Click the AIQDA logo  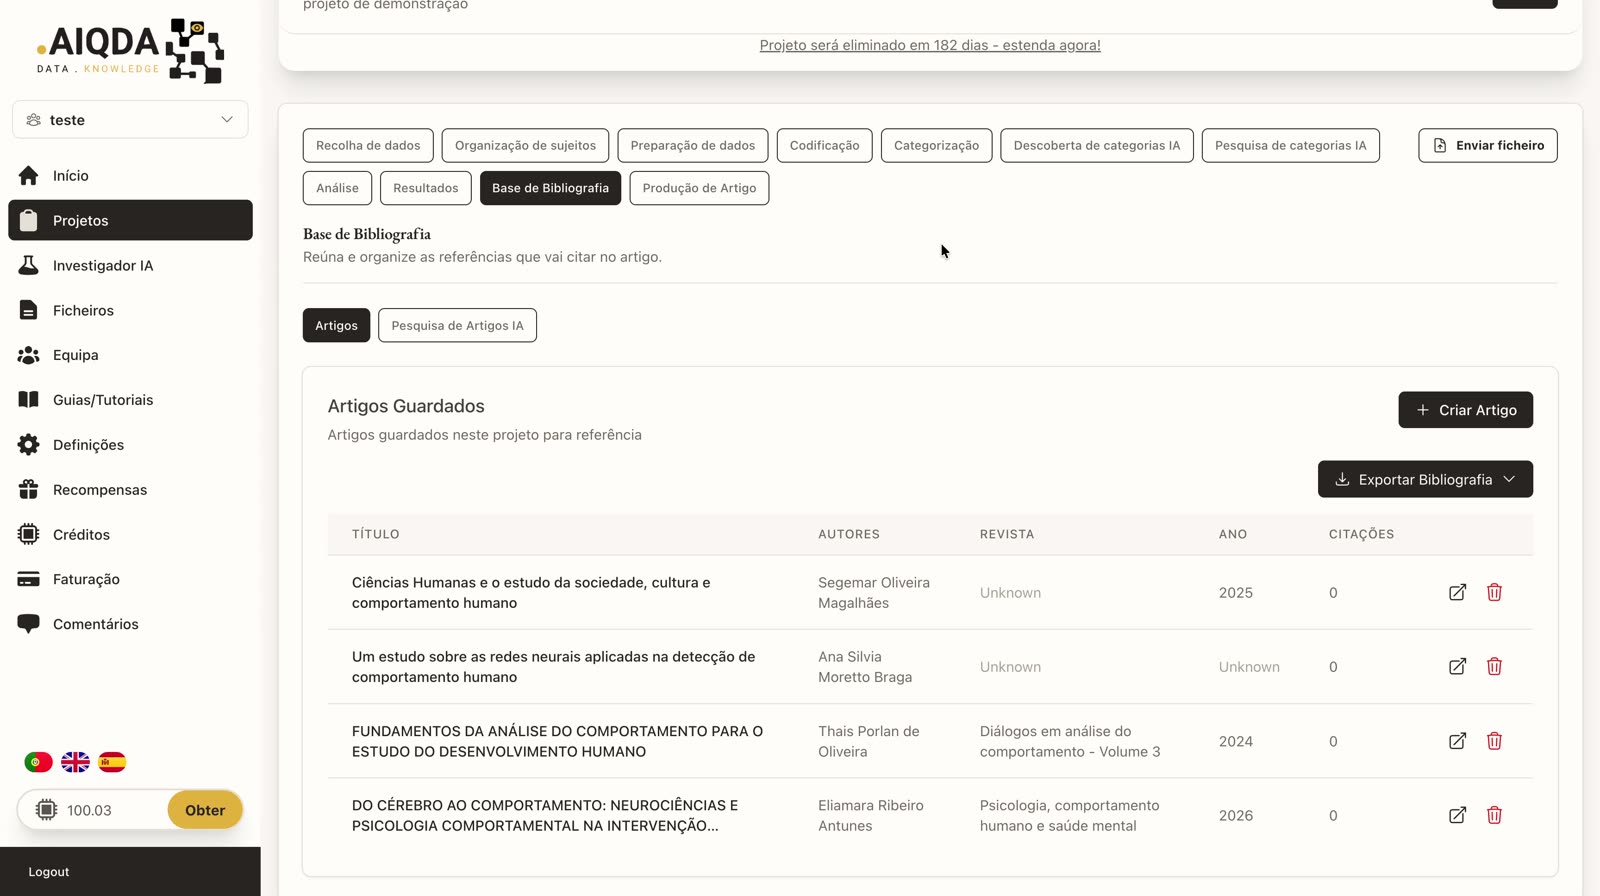pos(130,50)
